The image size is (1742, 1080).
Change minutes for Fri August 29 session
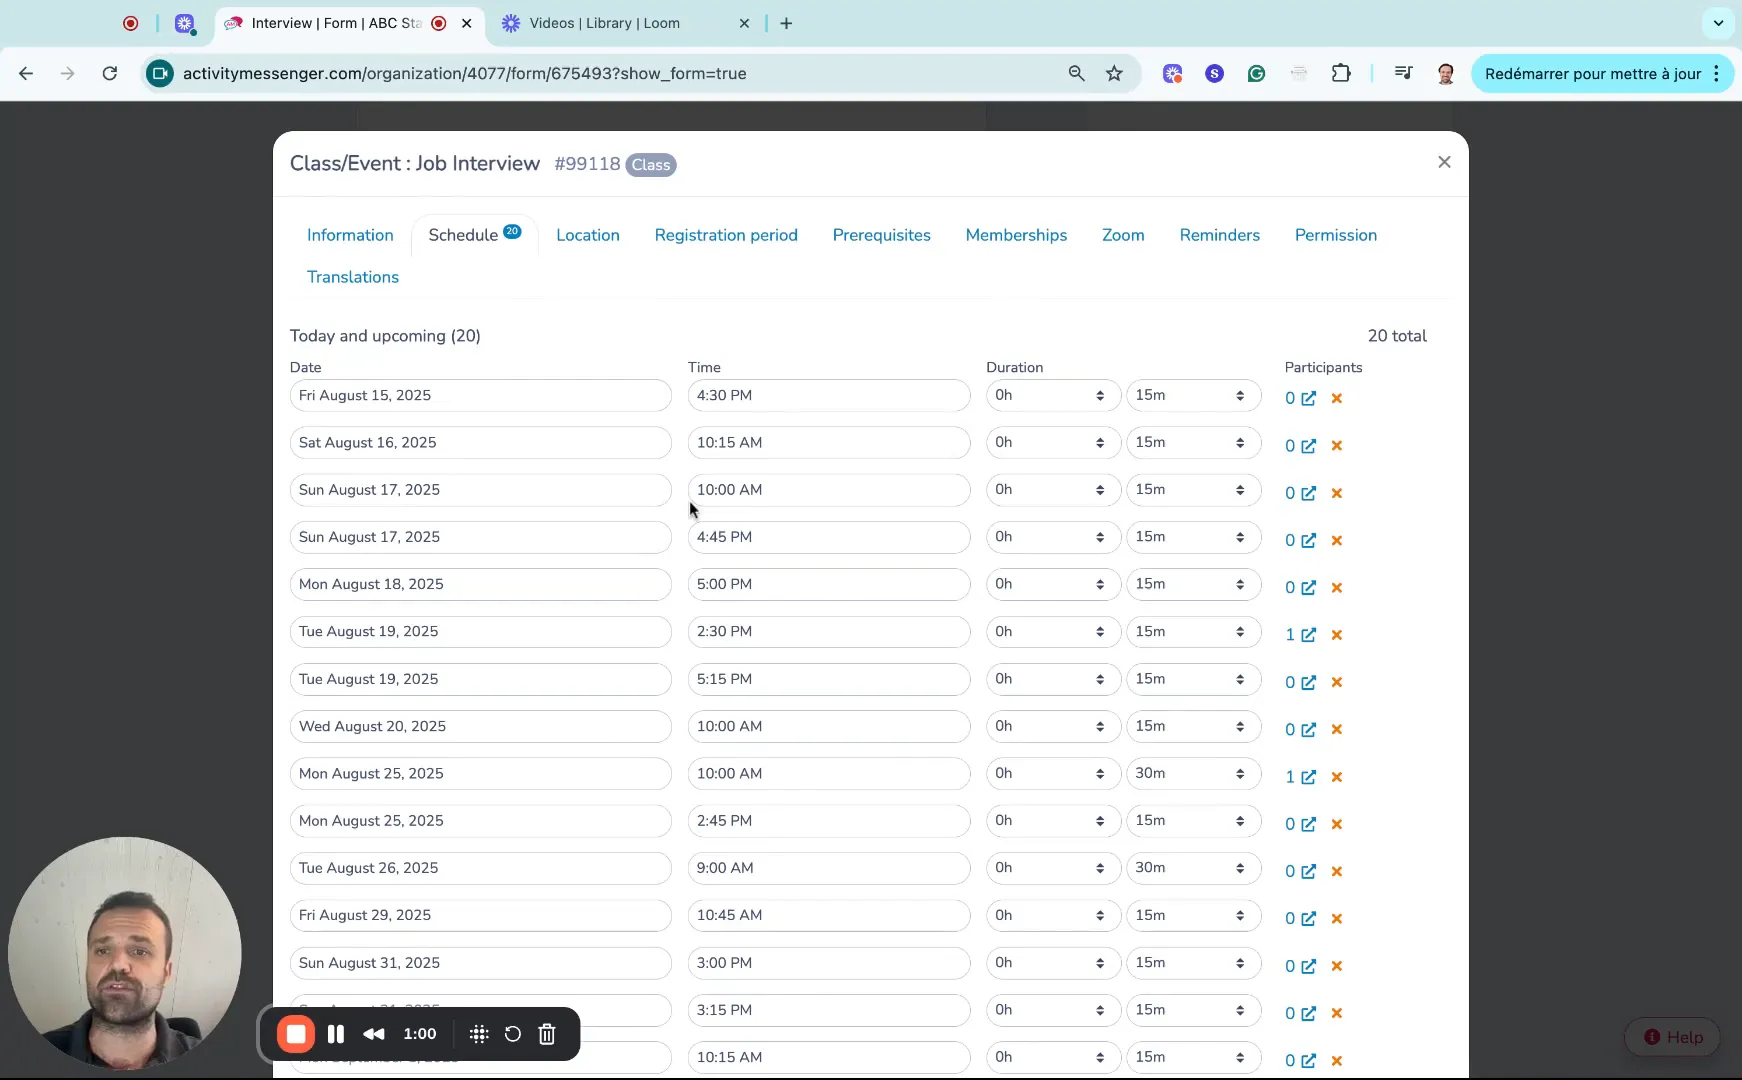pyautogui.click(x=1193, y=915)
